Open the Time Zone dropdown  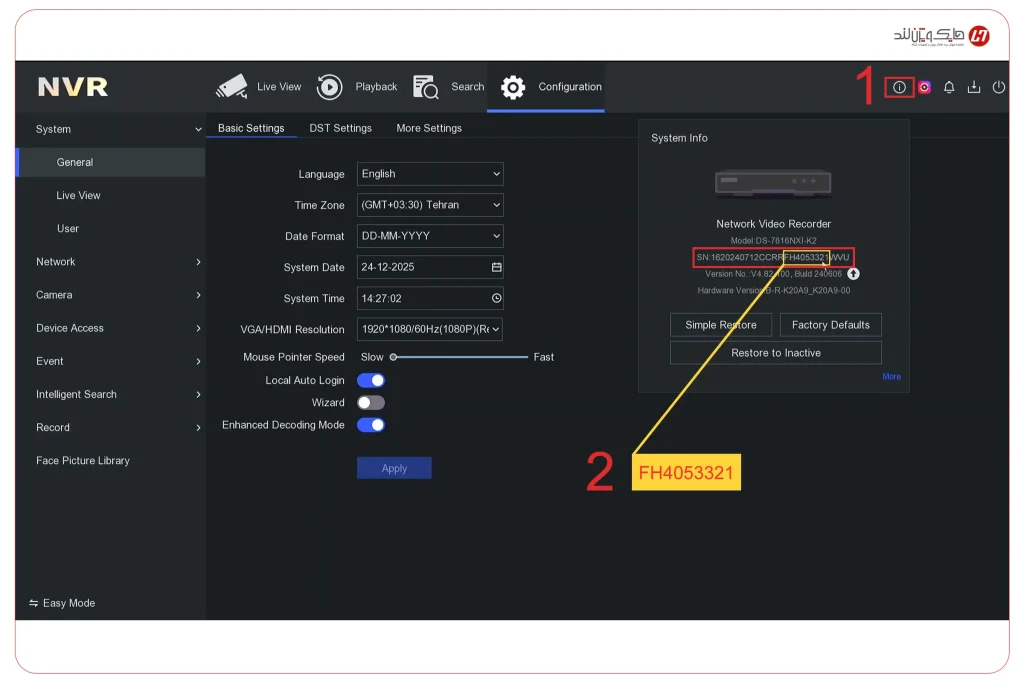(x=430, y=205)
